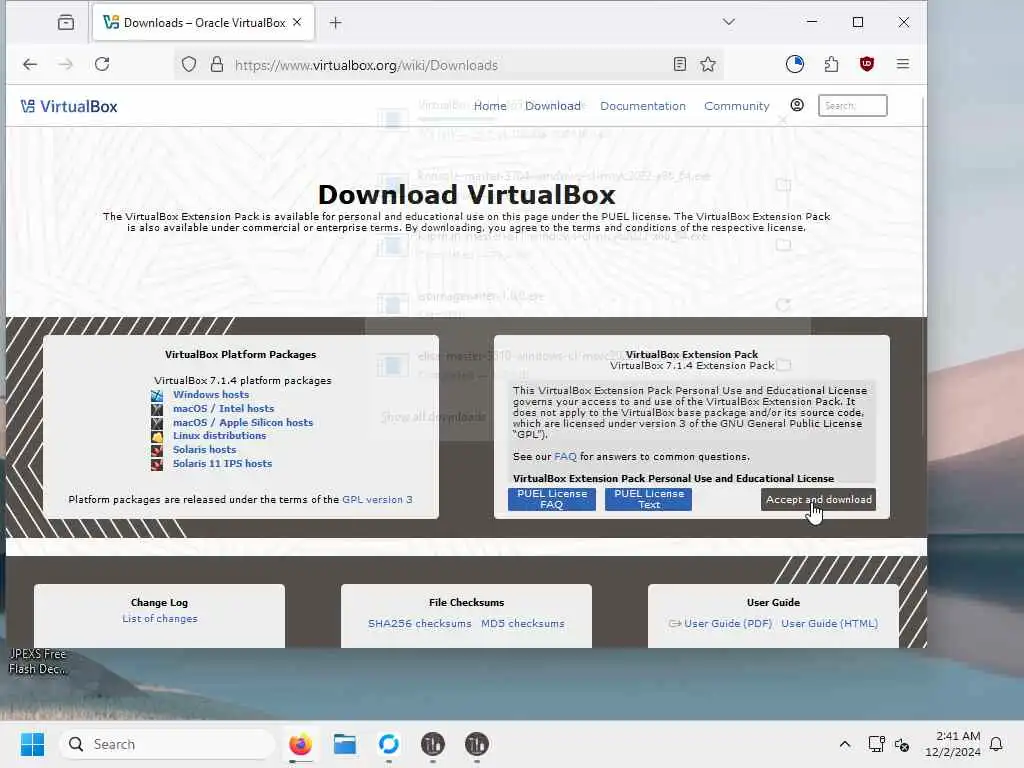Screen dimensions: 1024x768
Task: Click the site padlock icon
Action: tap(217, 64)
